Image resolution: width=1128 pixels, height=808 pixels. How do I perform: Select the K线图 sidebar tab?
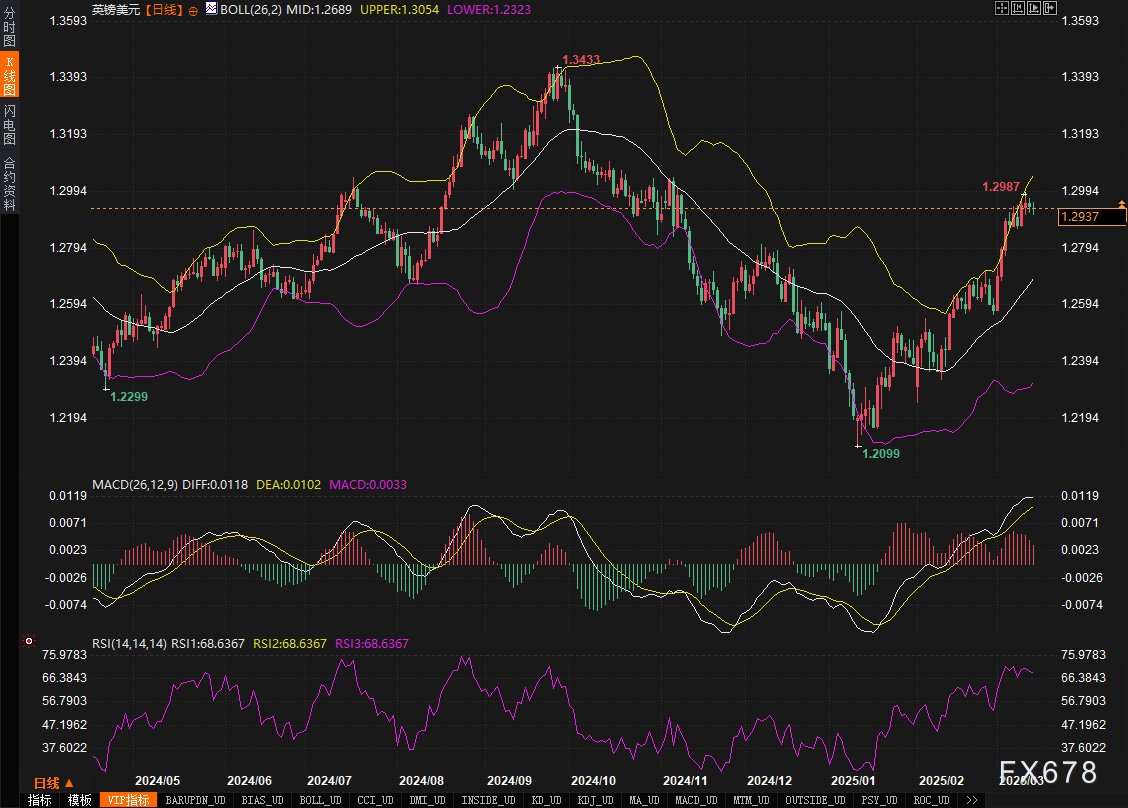coord(9,76)
